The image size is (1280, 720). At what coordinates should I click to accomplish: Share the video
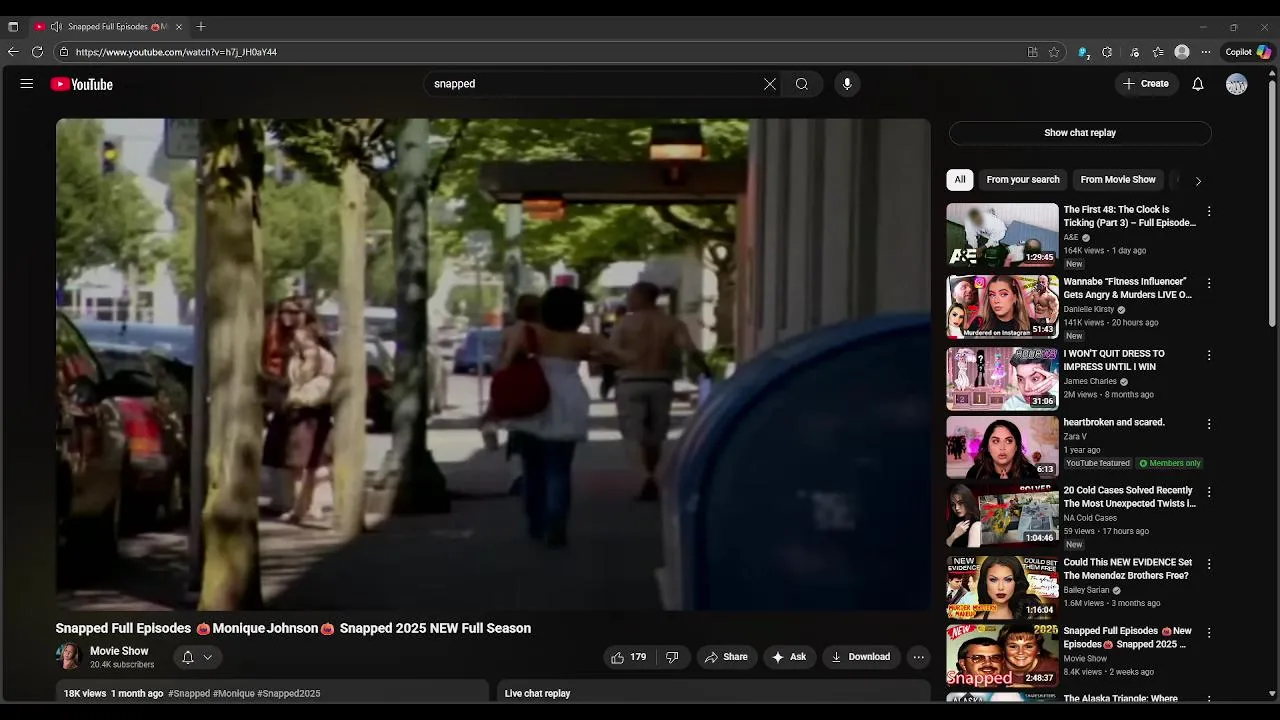[726, 657]
